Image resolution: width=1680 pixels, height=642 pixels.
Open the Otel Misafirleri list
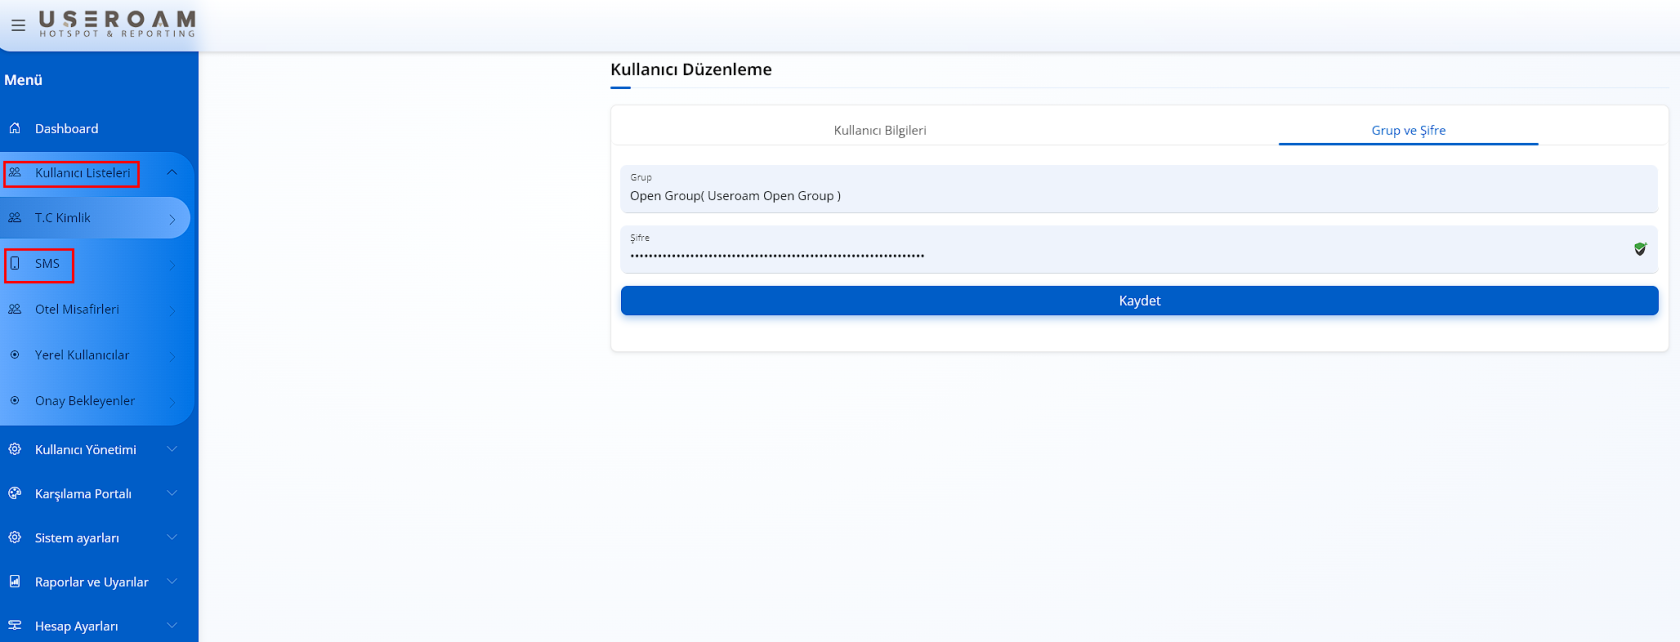tap(77, 309)
